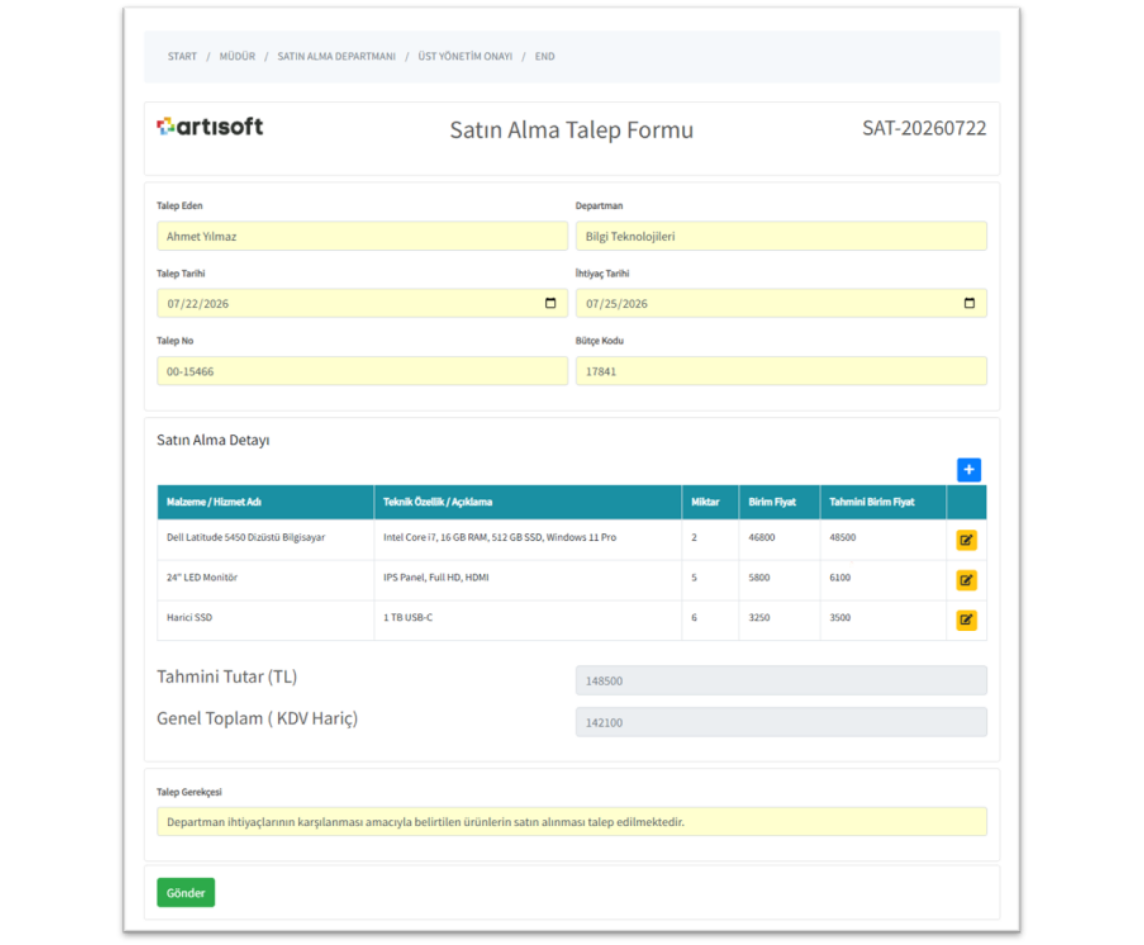Edit the Dell Latitude 5450 row
Screen dimensions: 1144x945
pos(966,540)
